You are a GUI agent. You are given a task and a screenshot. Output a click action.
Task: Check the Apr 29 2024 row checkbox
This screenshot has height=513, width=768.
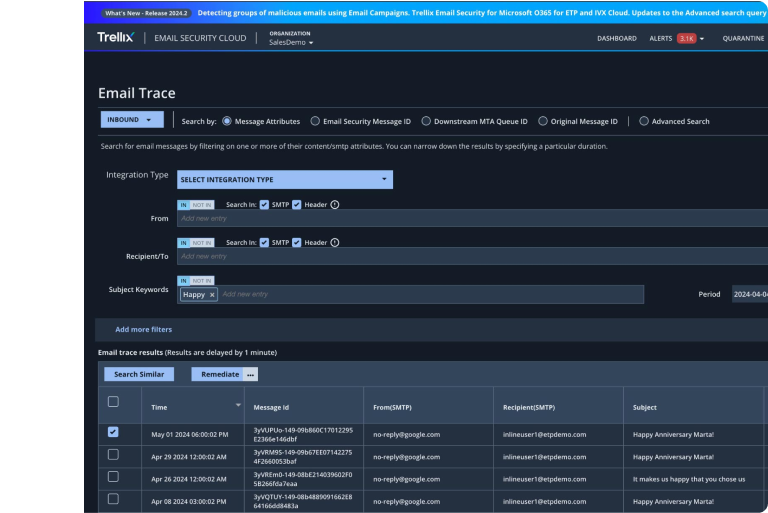click(x=113, y=455)
